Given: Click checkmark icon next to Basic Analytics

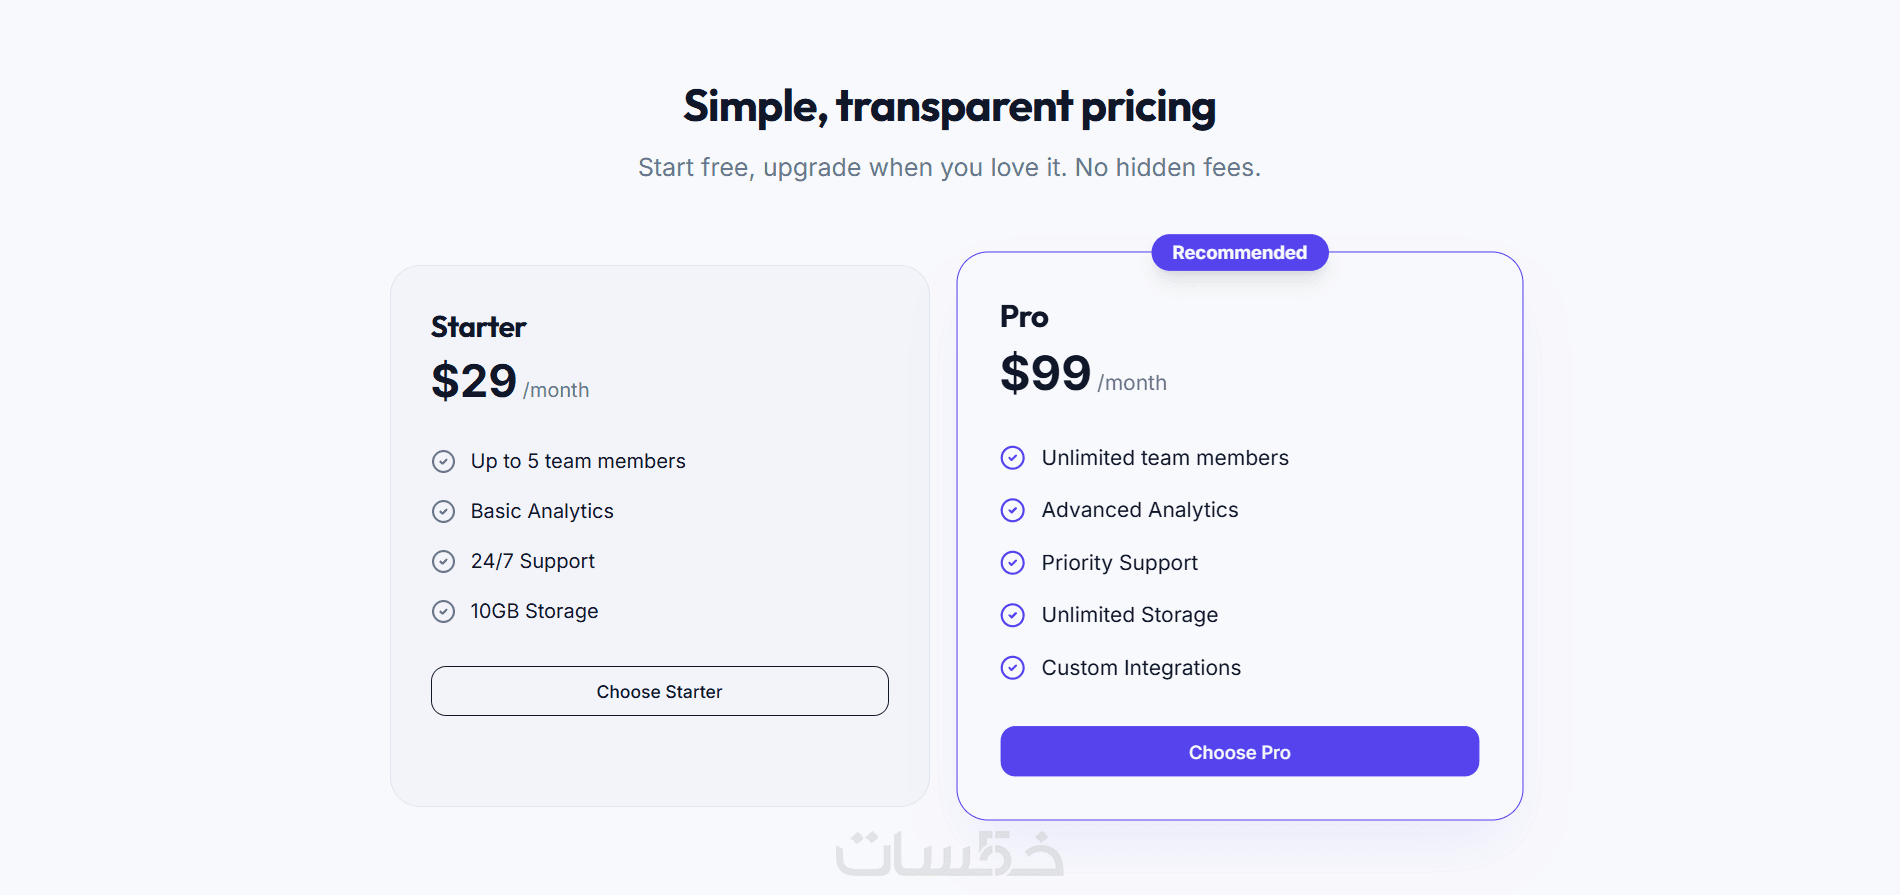Looking at the screenshot, I should (443, 511).
